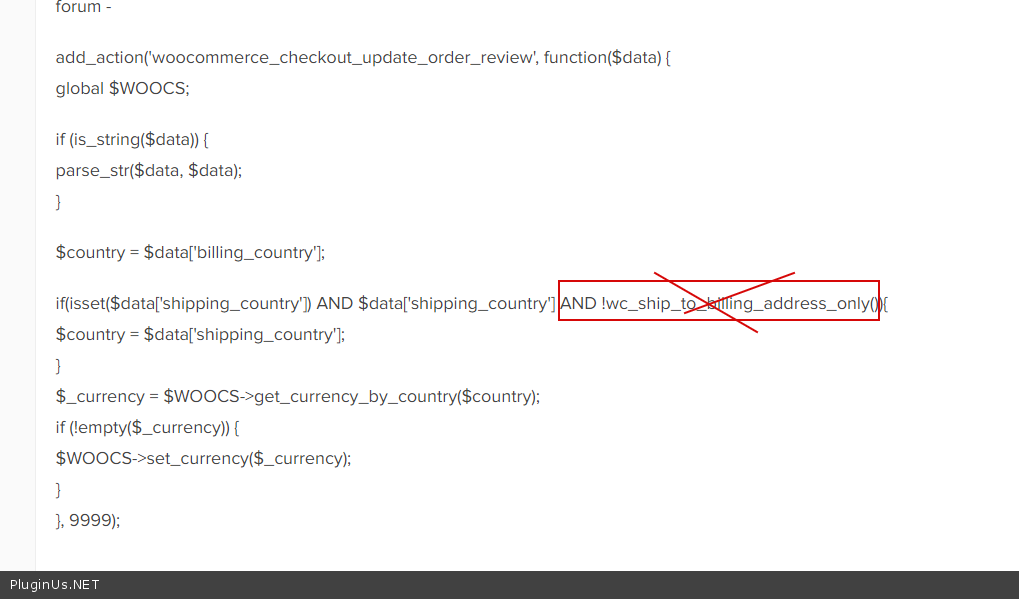
Task: Click the function($data) text
Action: tap(602, 57)
